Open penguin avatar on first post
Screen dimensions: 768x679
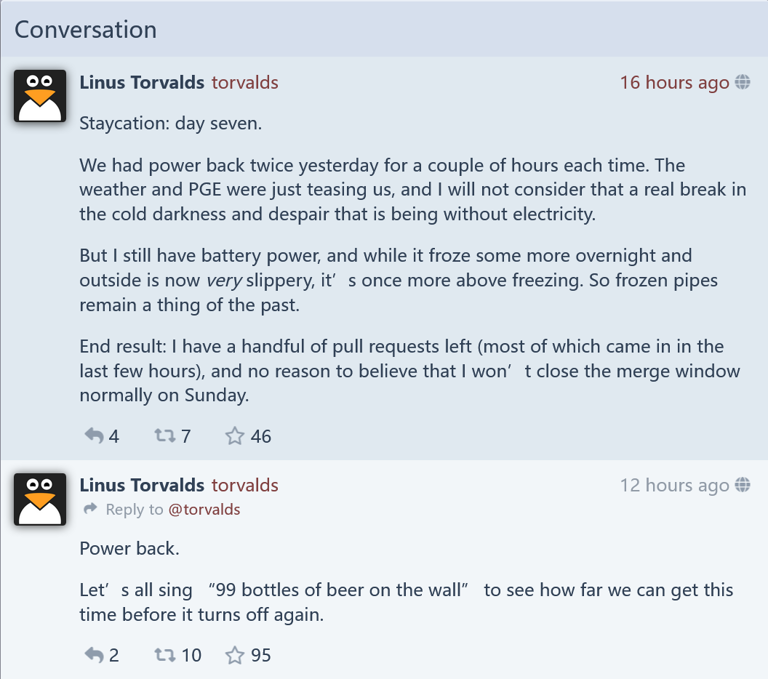40,96
